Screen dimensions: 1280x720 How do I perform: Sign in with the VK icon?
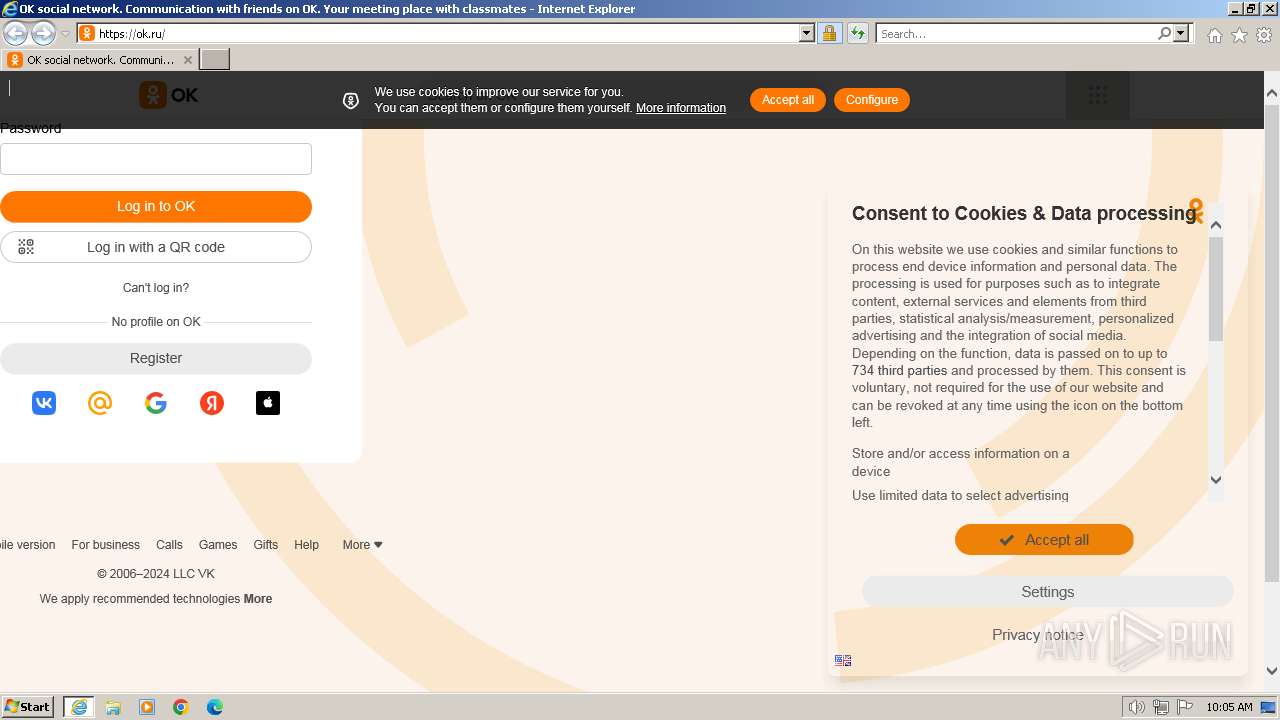(x=44, y=403)
